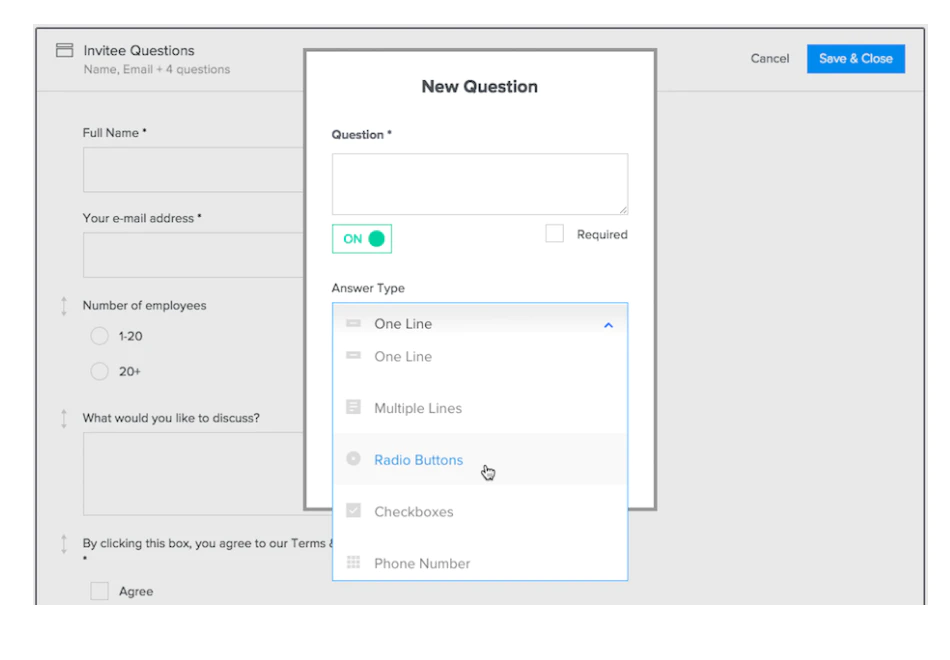
Task: Click the Checkboxes option icon
Action: [353, 511]
